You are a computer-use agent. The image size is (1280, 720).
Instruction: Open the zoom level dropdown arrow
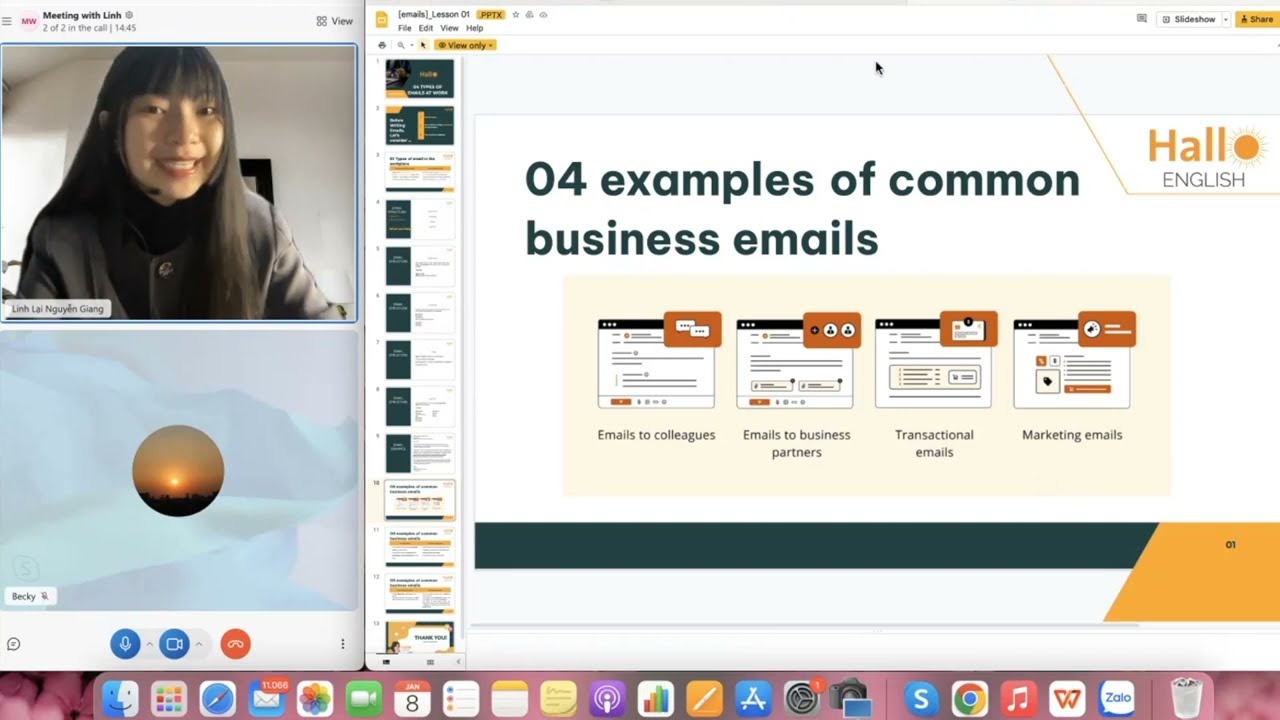click(x=411, y=45)
